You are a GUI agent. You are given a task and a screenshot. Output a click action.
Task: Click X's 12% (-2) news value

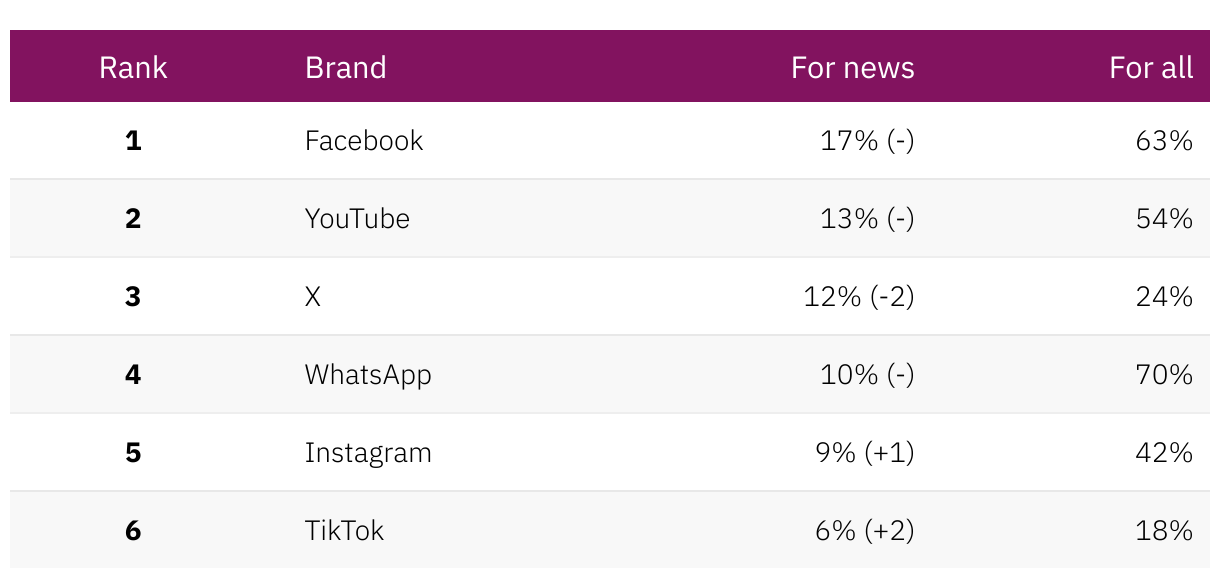[x=859, y=297]
